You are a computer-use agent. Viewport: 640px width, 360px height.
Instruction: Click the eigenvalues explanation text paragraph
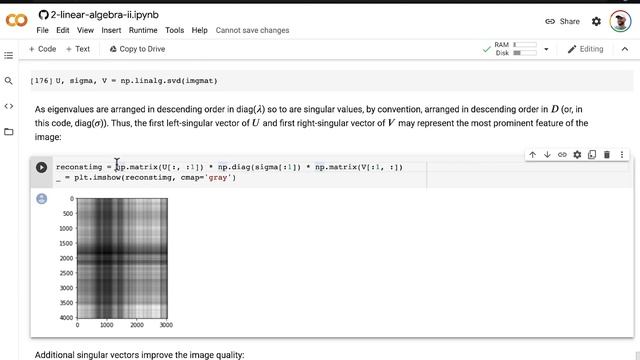(311, 123)
